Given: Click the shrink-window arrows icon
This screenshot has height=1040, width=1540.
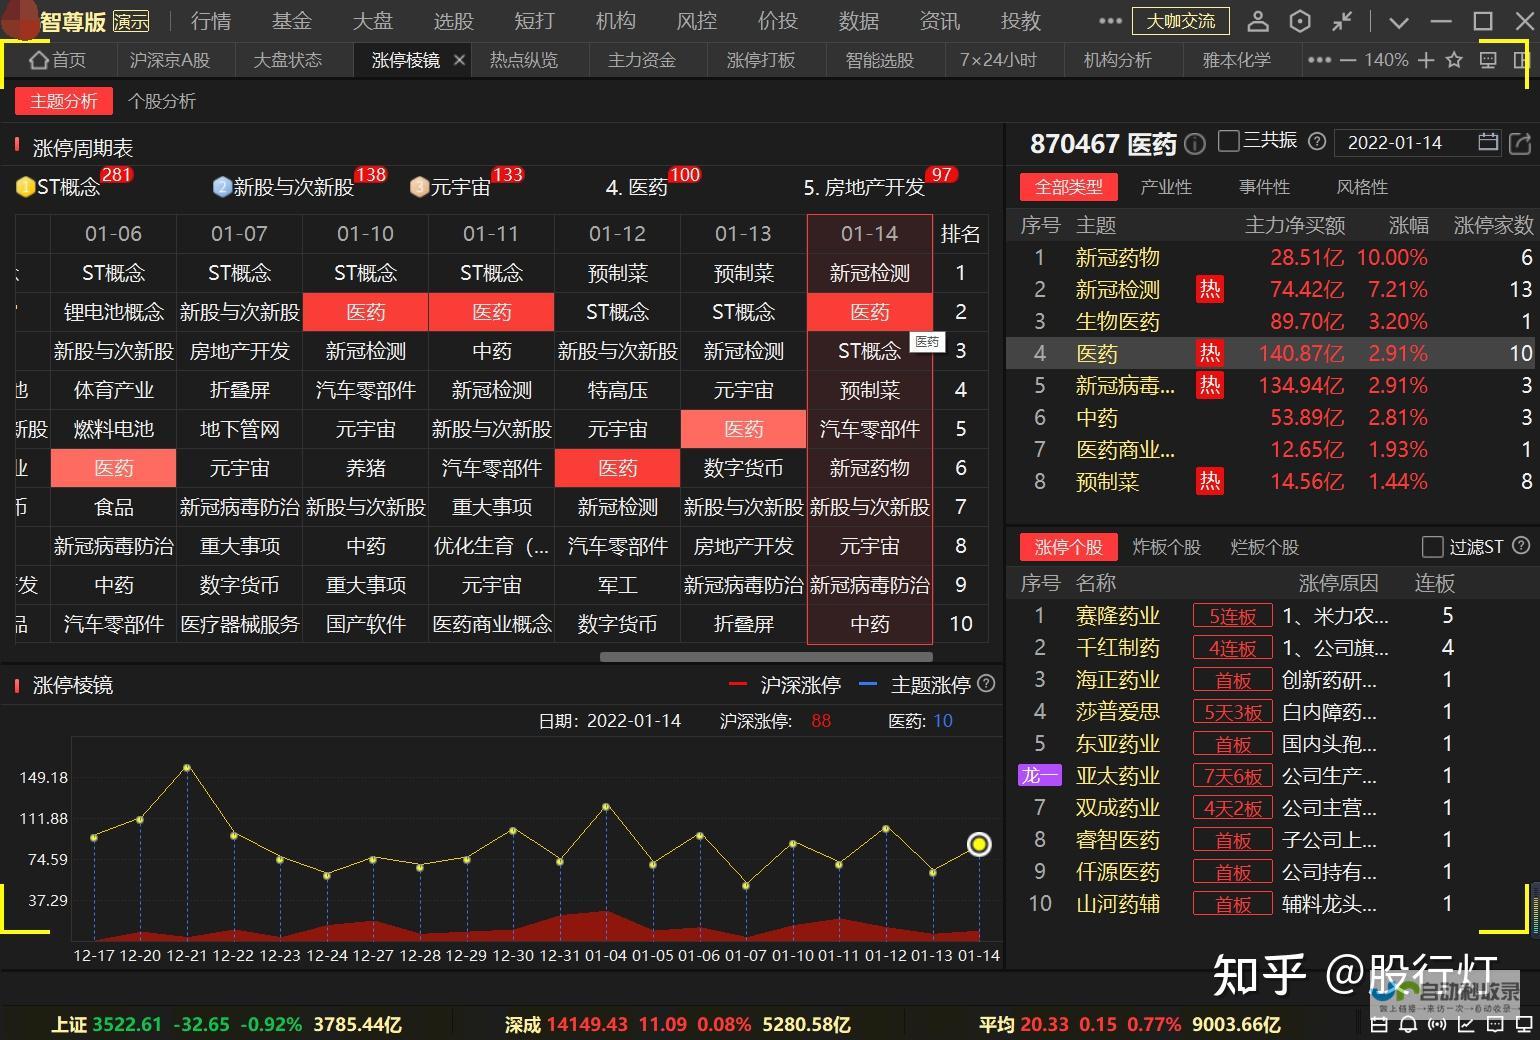Looking at the screenshot, I should 1343,21.
